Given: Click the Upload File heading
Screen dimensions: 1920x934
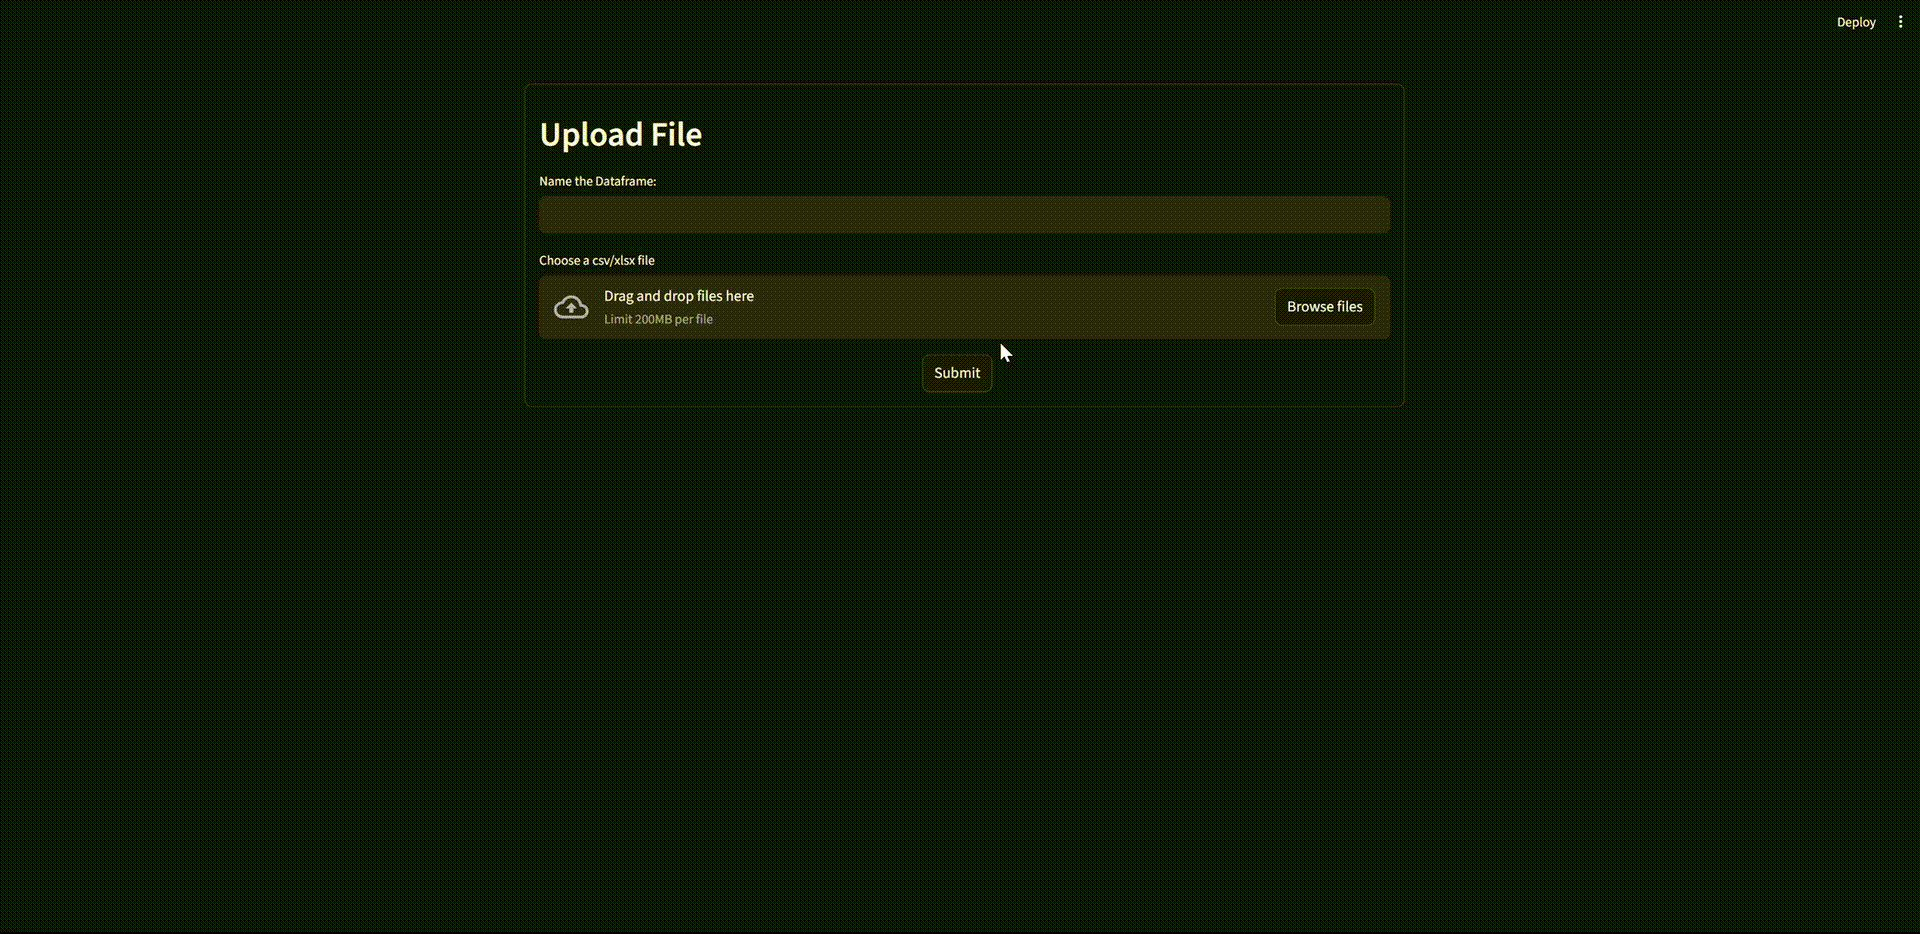Looking at the screenshot, I should (620, 135).
